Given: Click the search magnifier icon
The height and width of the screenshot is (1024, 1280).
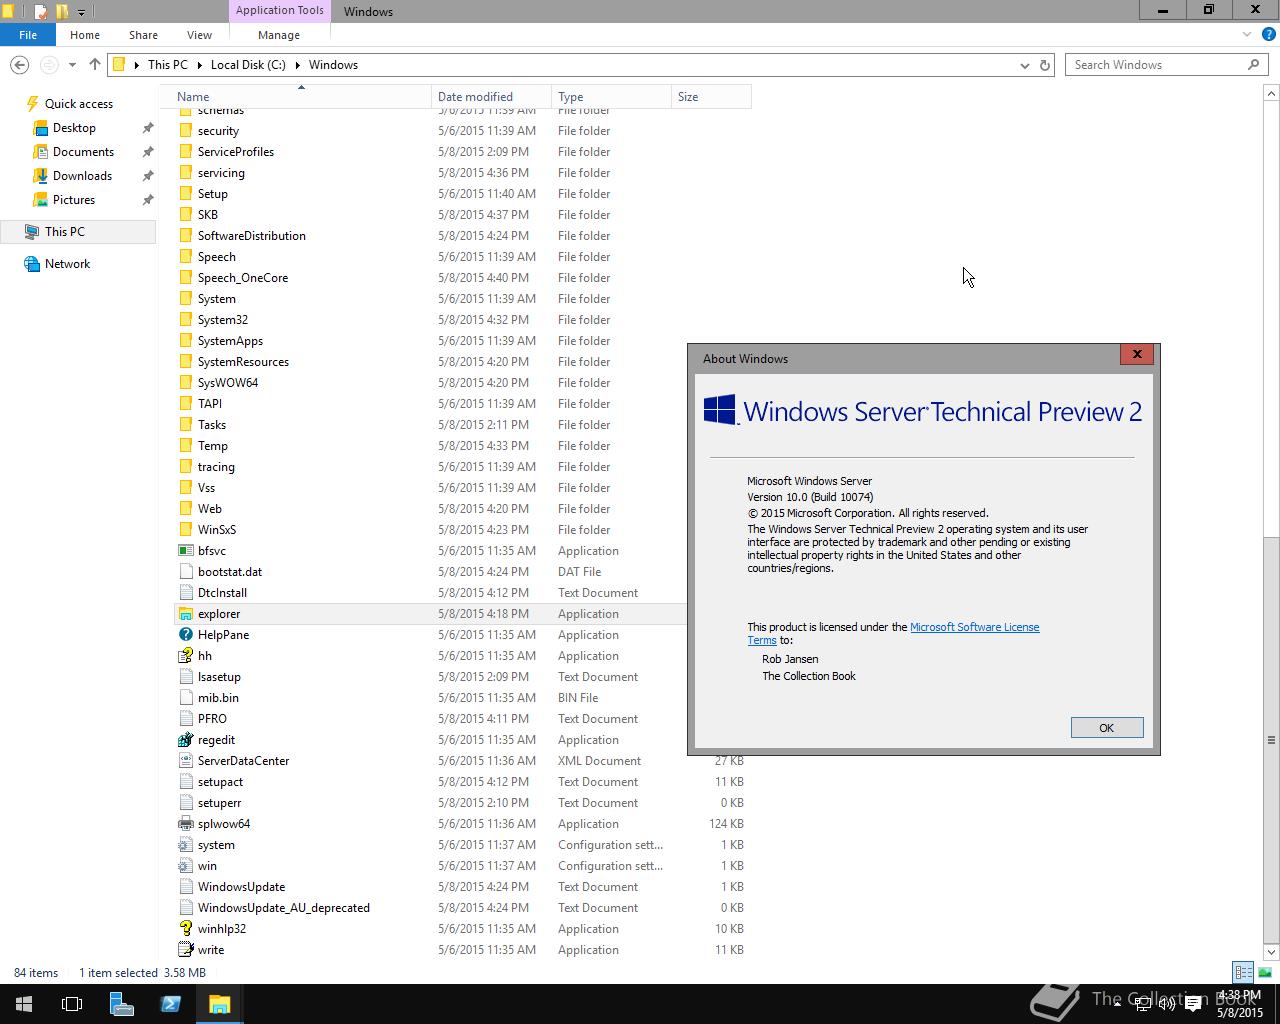Looking at the screenshot, I should pyautogui.click(x=1253, y=65).
